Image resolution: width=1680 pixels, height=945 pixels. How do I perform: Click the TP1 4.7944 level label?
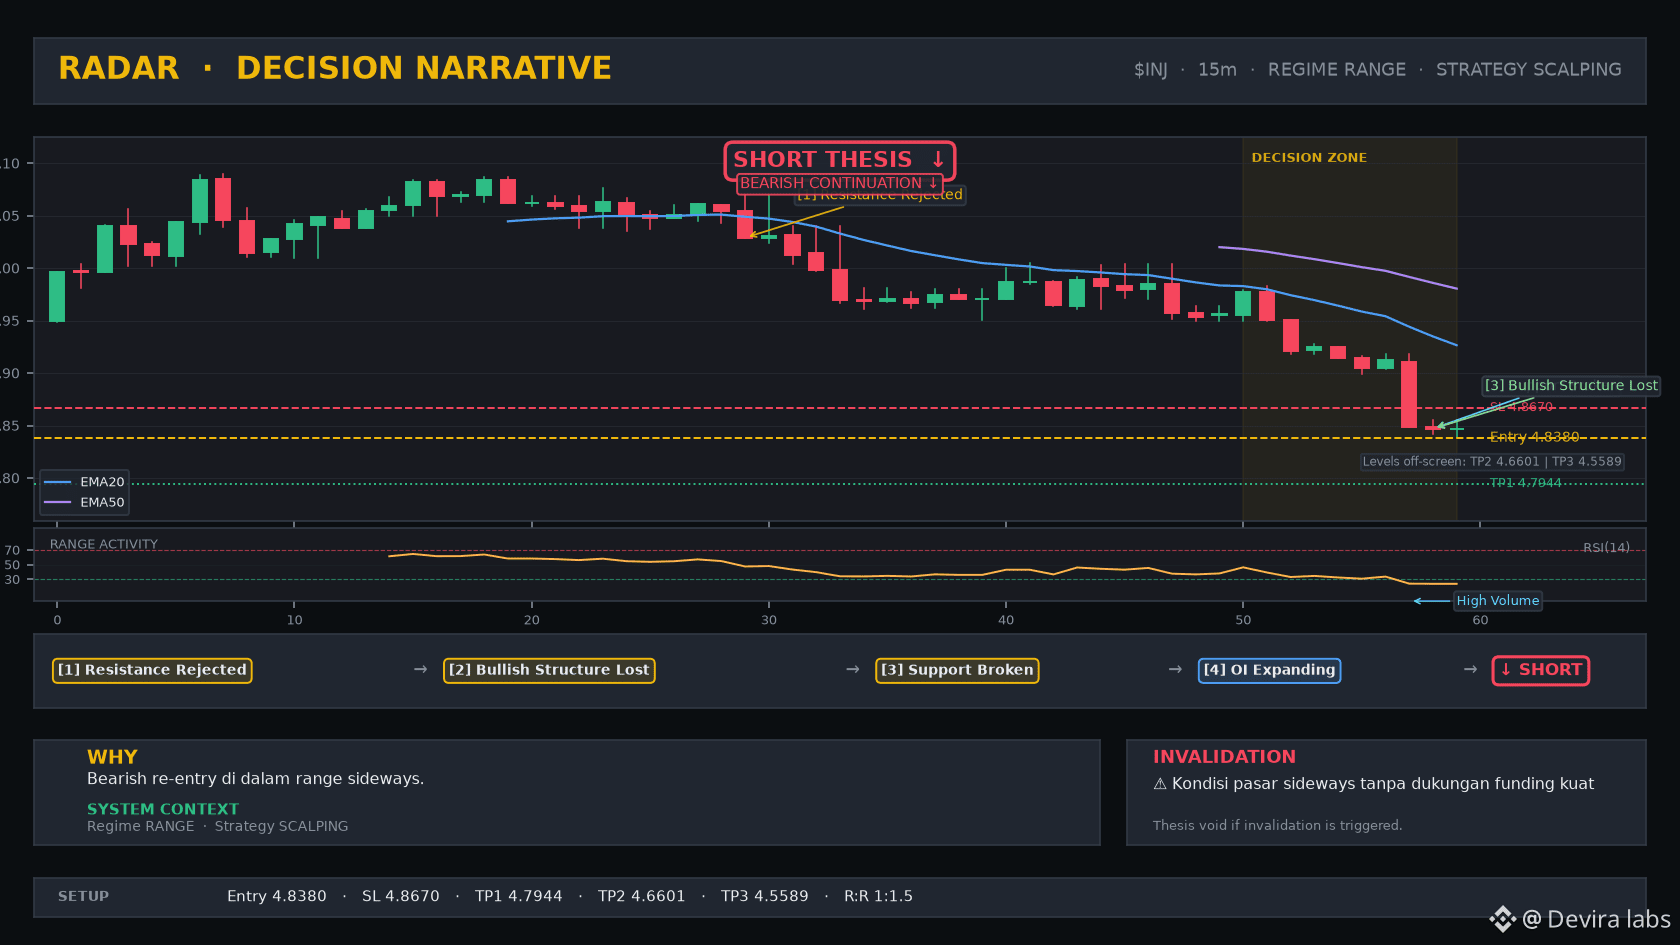click(1525, 483)
